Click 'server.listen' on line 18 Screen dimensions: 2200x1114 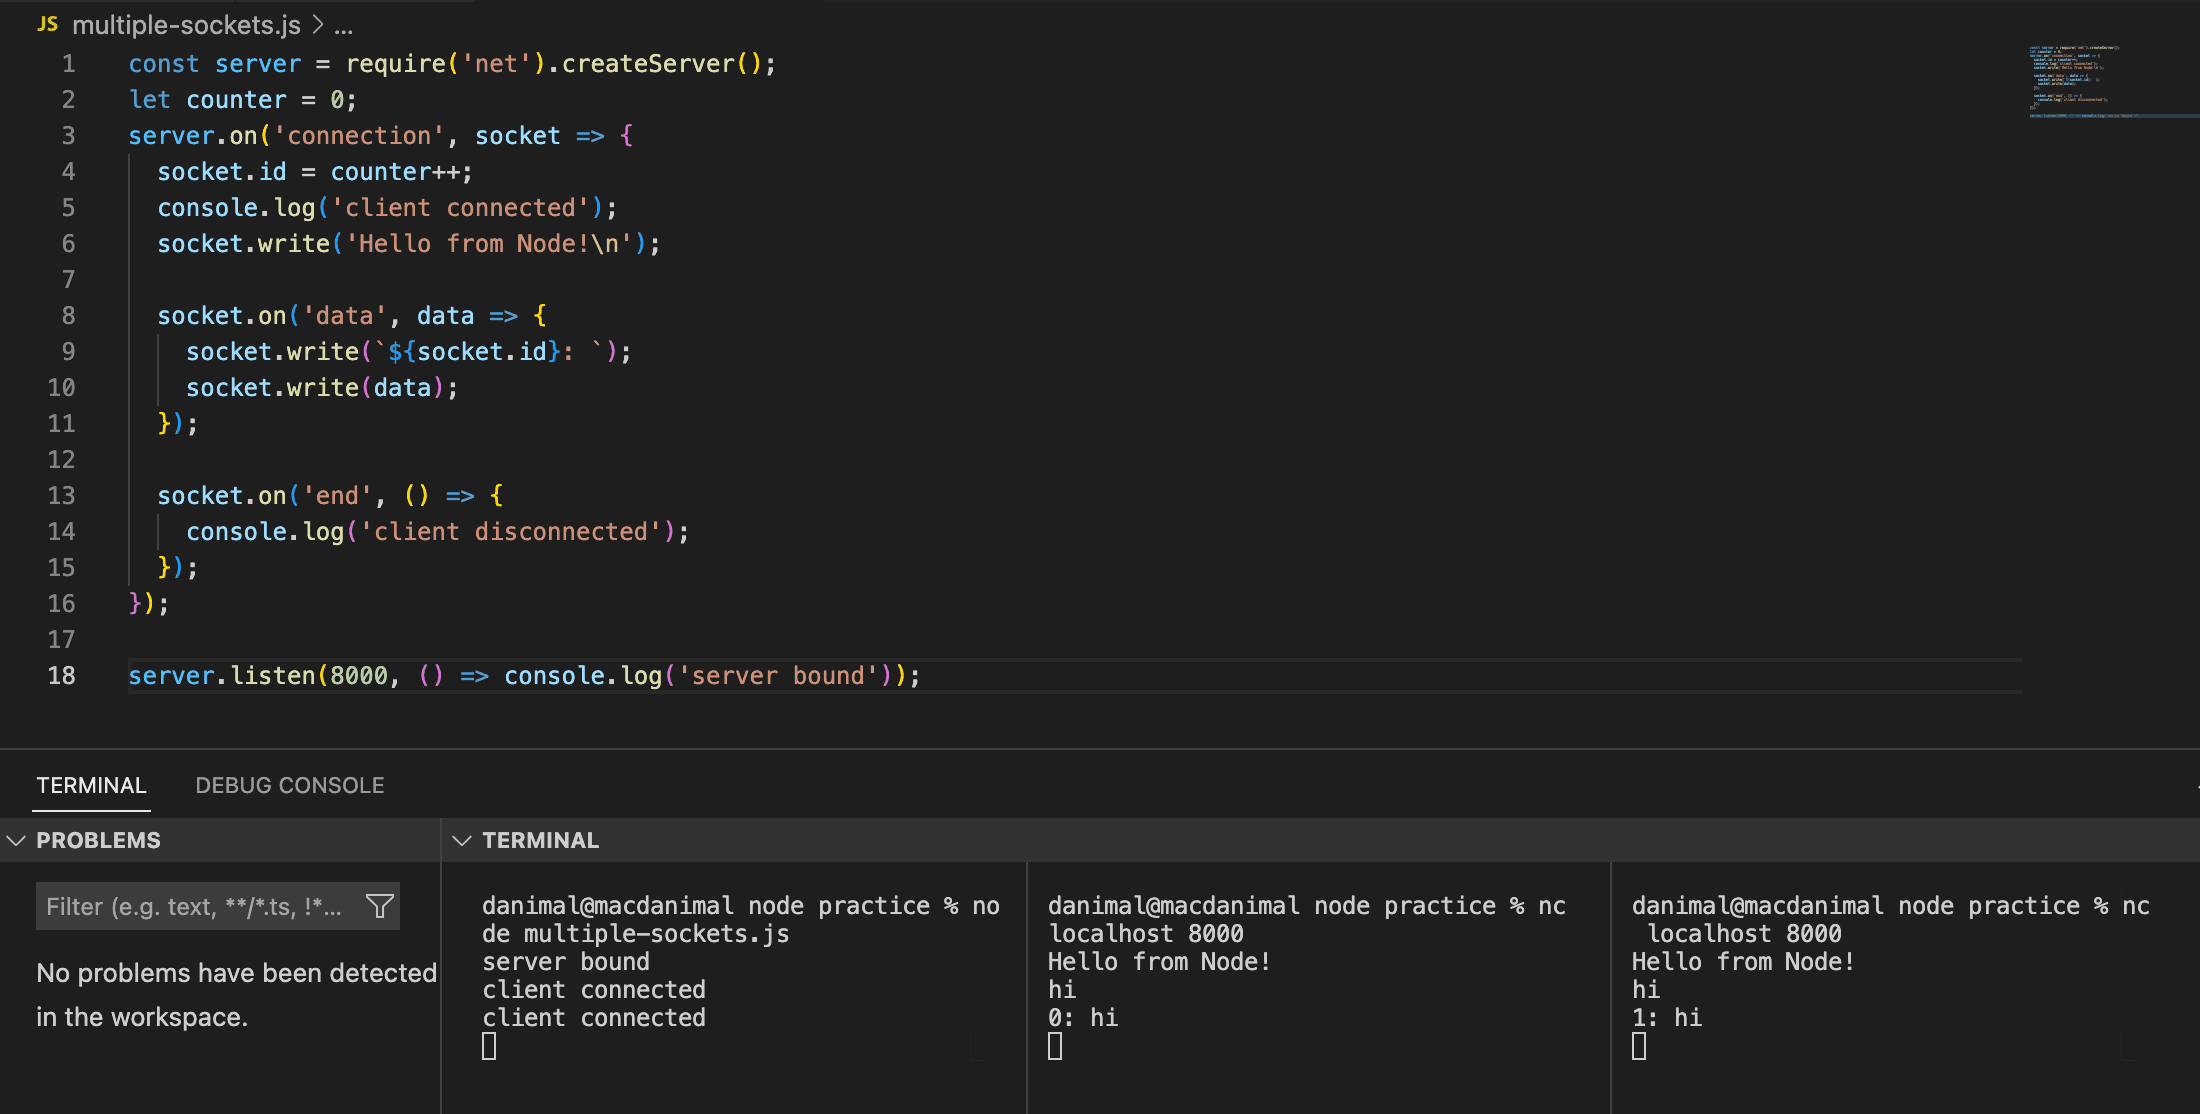pos(222,676)
